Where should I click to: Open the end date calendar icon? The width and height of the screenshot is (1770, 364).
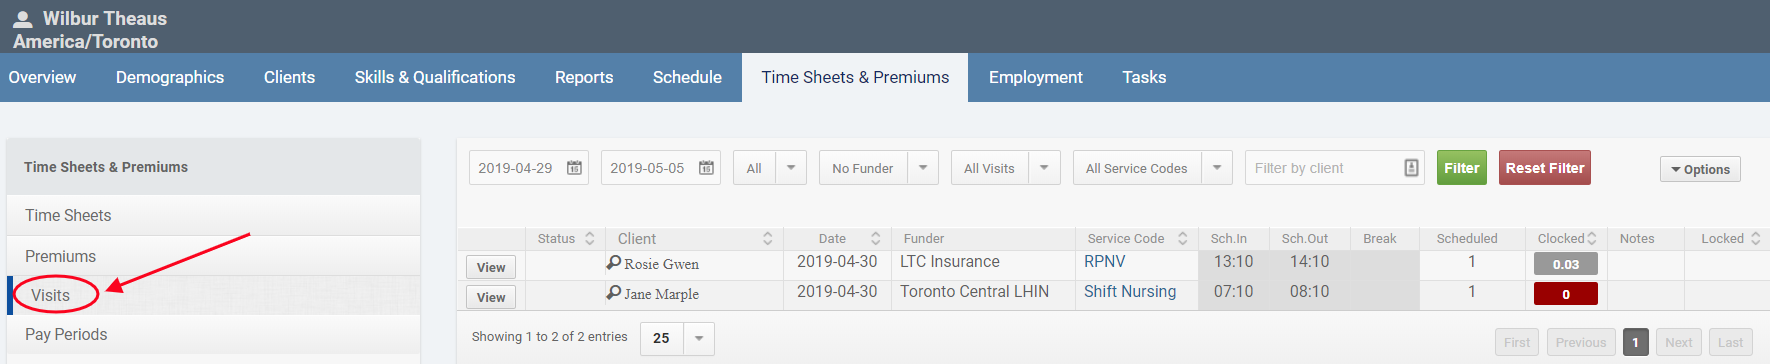pos(706,168)
